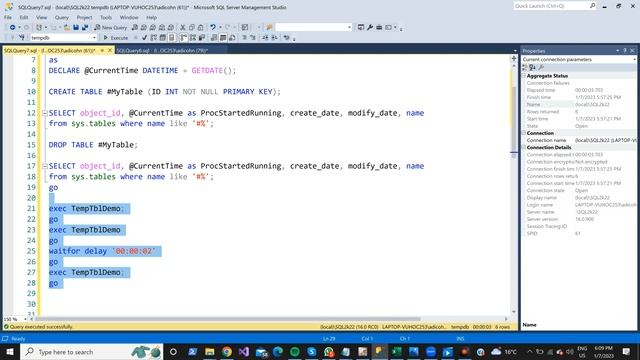Click the Windows Start button

click(10, 352)
